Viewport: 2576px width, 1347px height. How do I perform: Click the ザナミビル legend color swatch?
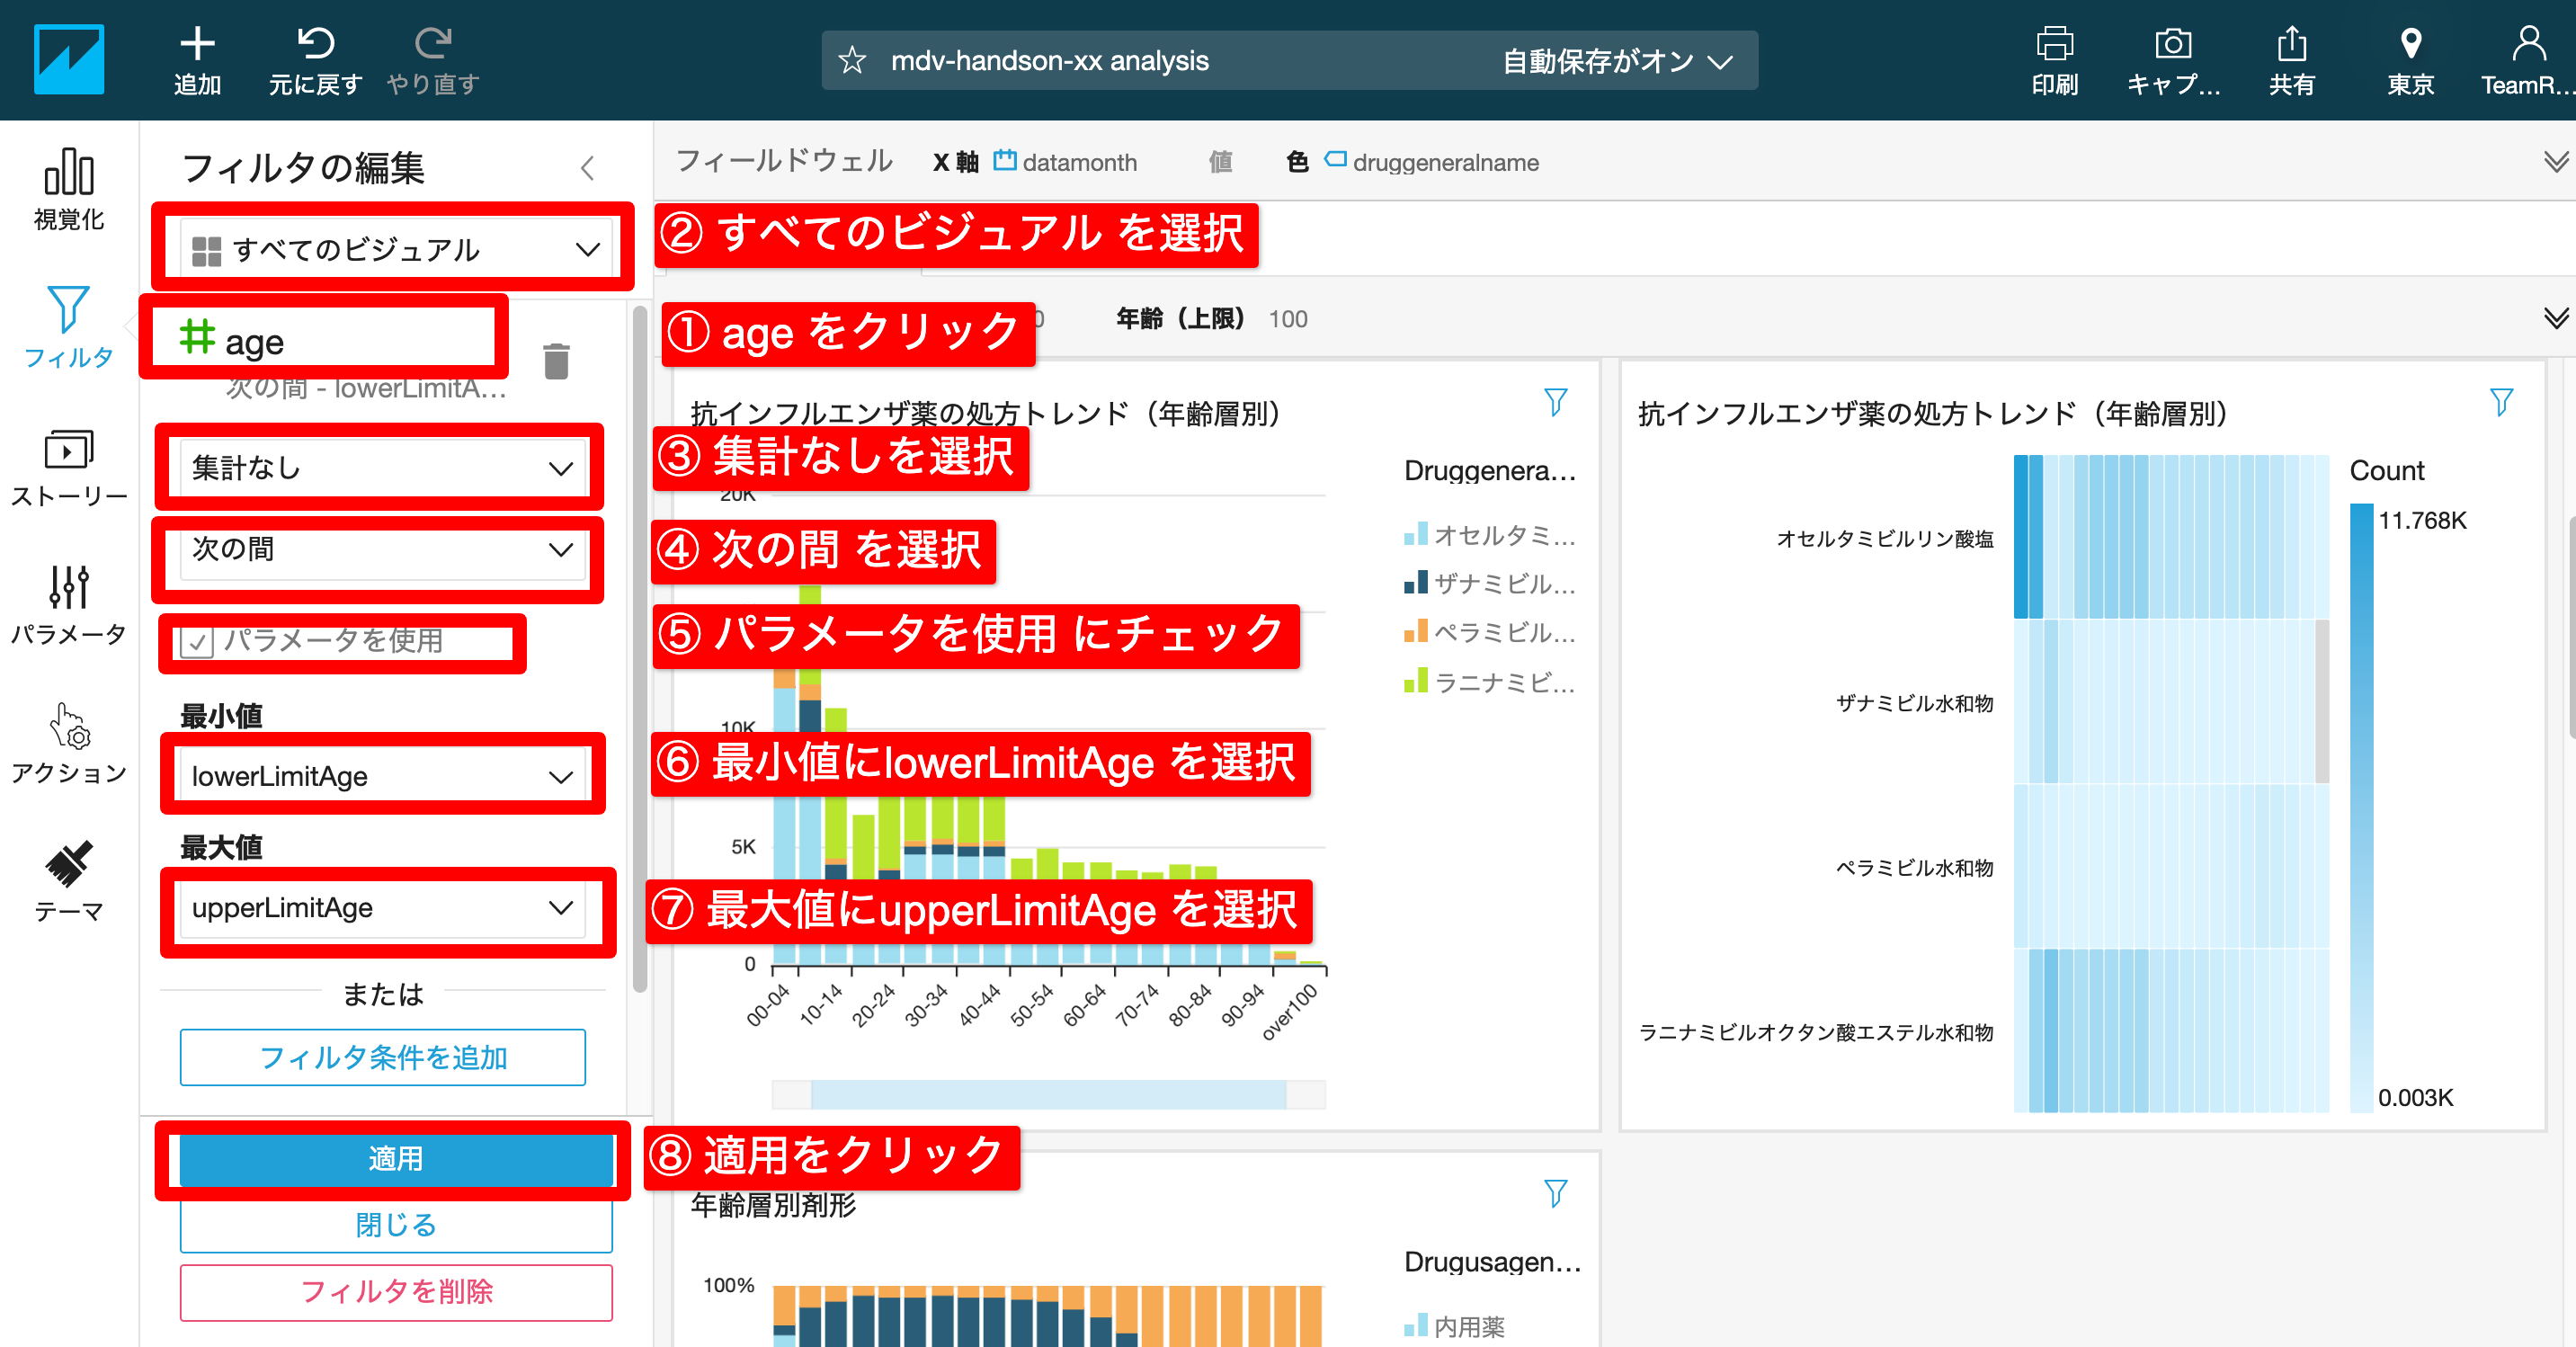click(x=1414, y=582)
